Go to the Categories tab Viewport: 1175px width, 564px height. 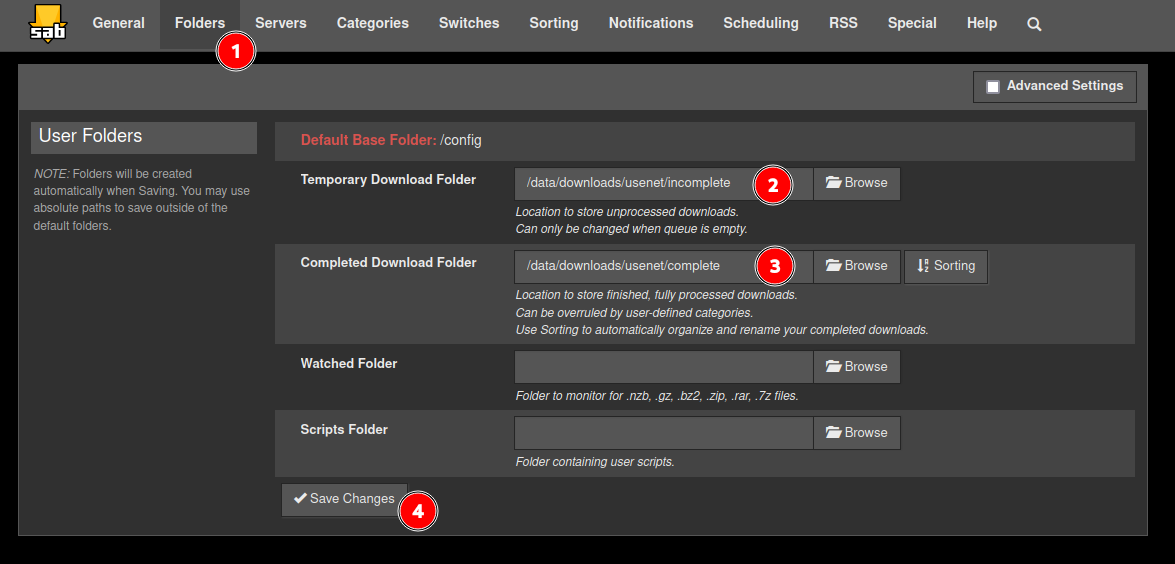(372, 24)
